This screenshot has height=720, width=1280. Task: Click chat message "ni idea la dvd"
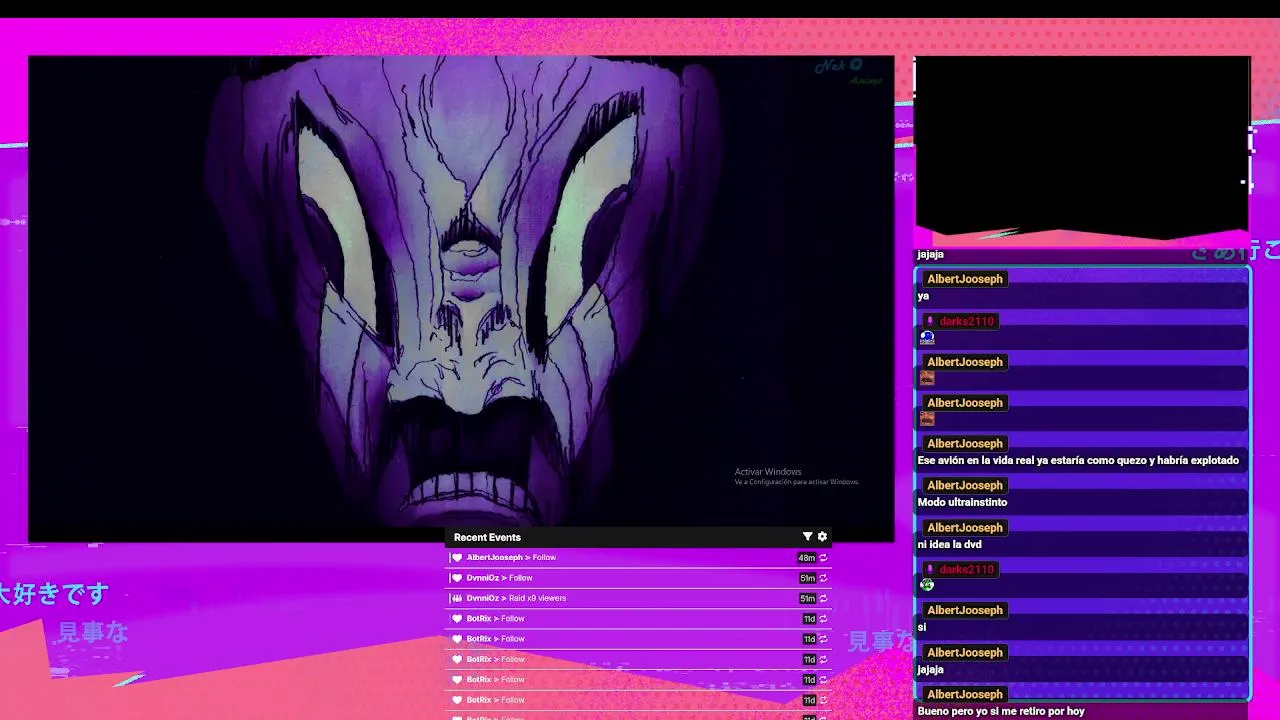(949, 544)
